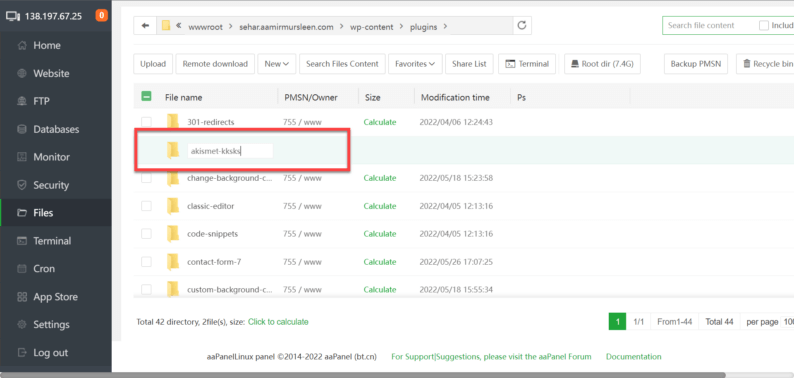Open the 301-redirects folder icon
794x378 pixels.
pyautogui.click(x=173, y=122)
